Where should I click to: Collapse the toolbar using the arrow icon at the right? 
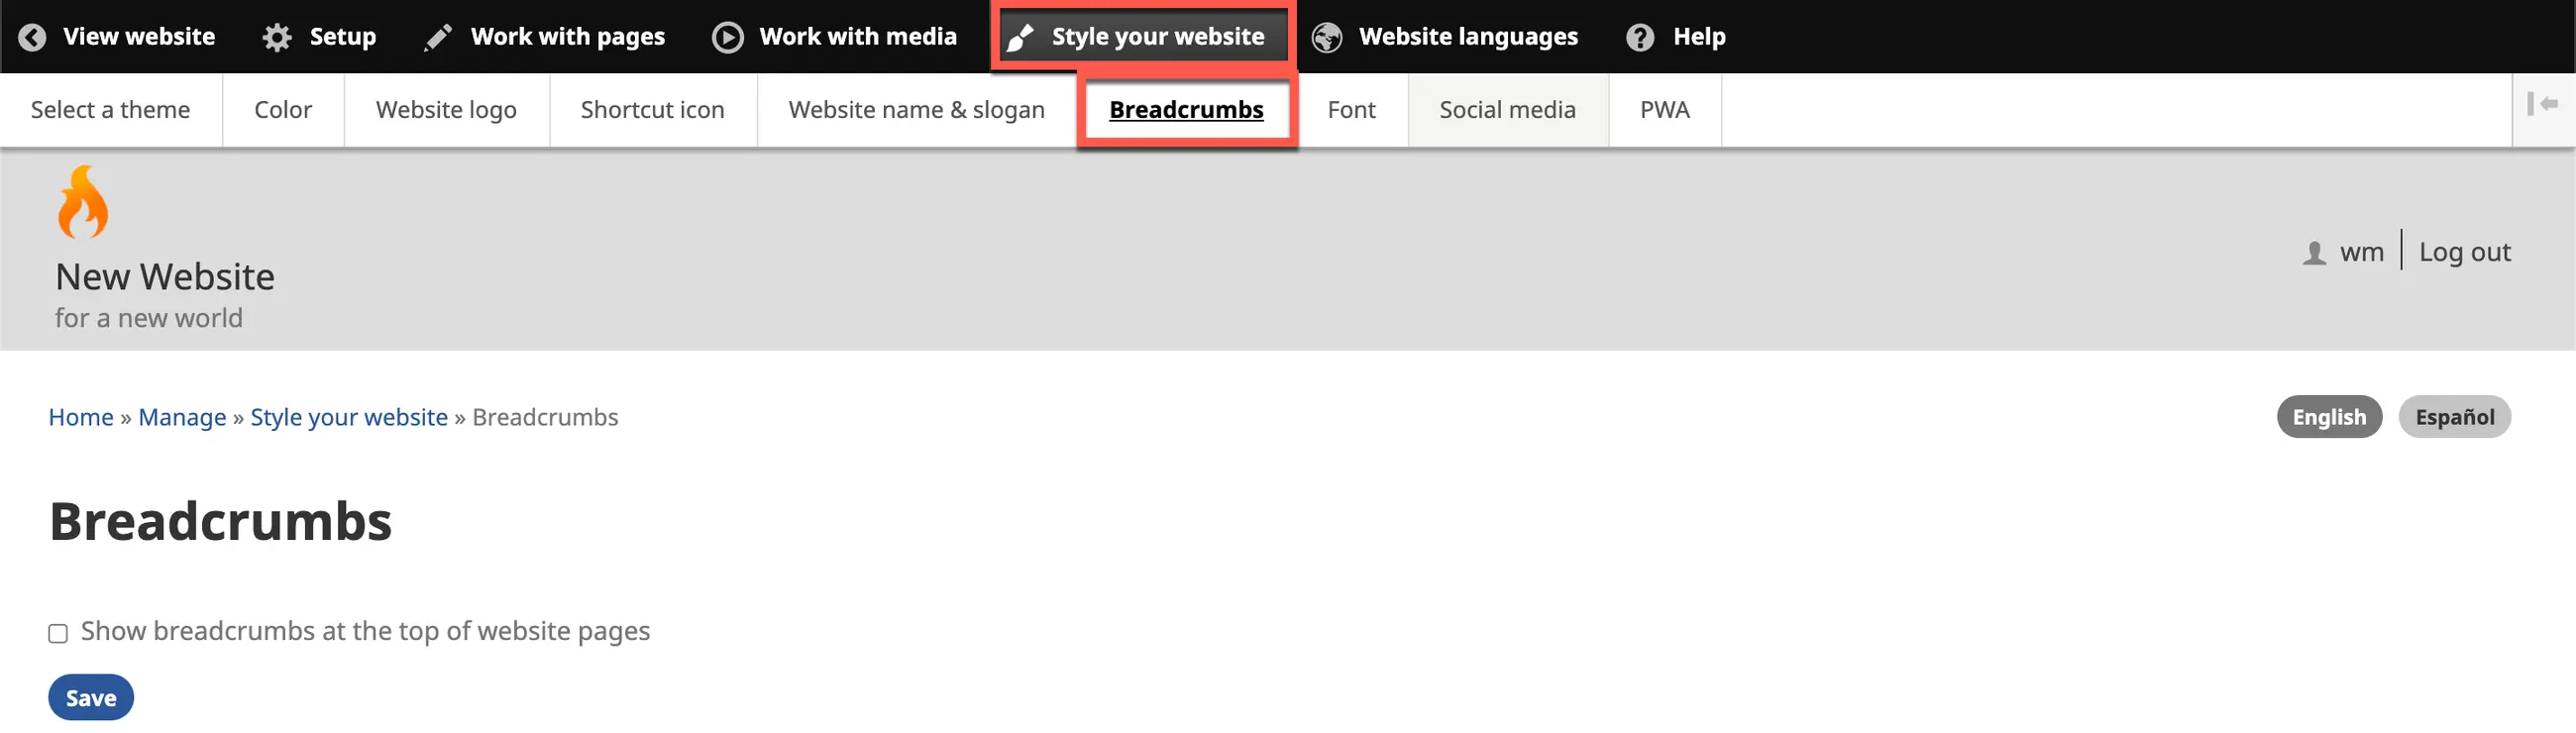[x=2542, y=104]
